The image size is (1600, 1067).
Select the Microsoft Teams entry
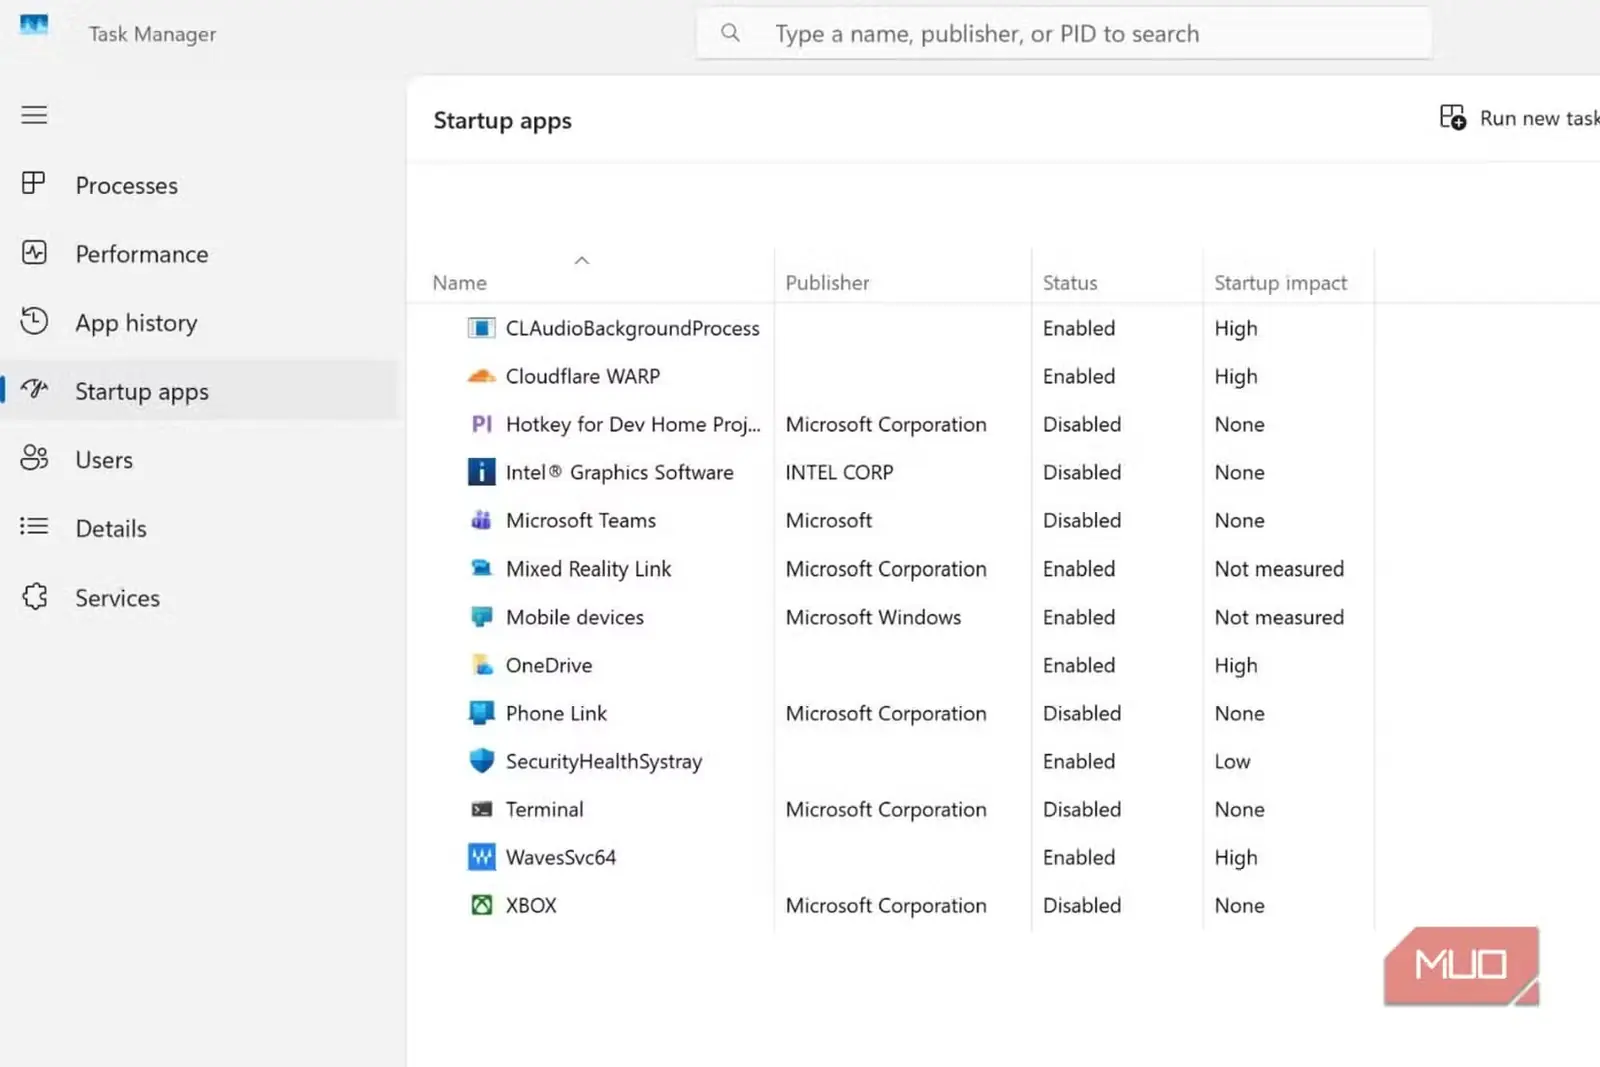coord(580,520)
